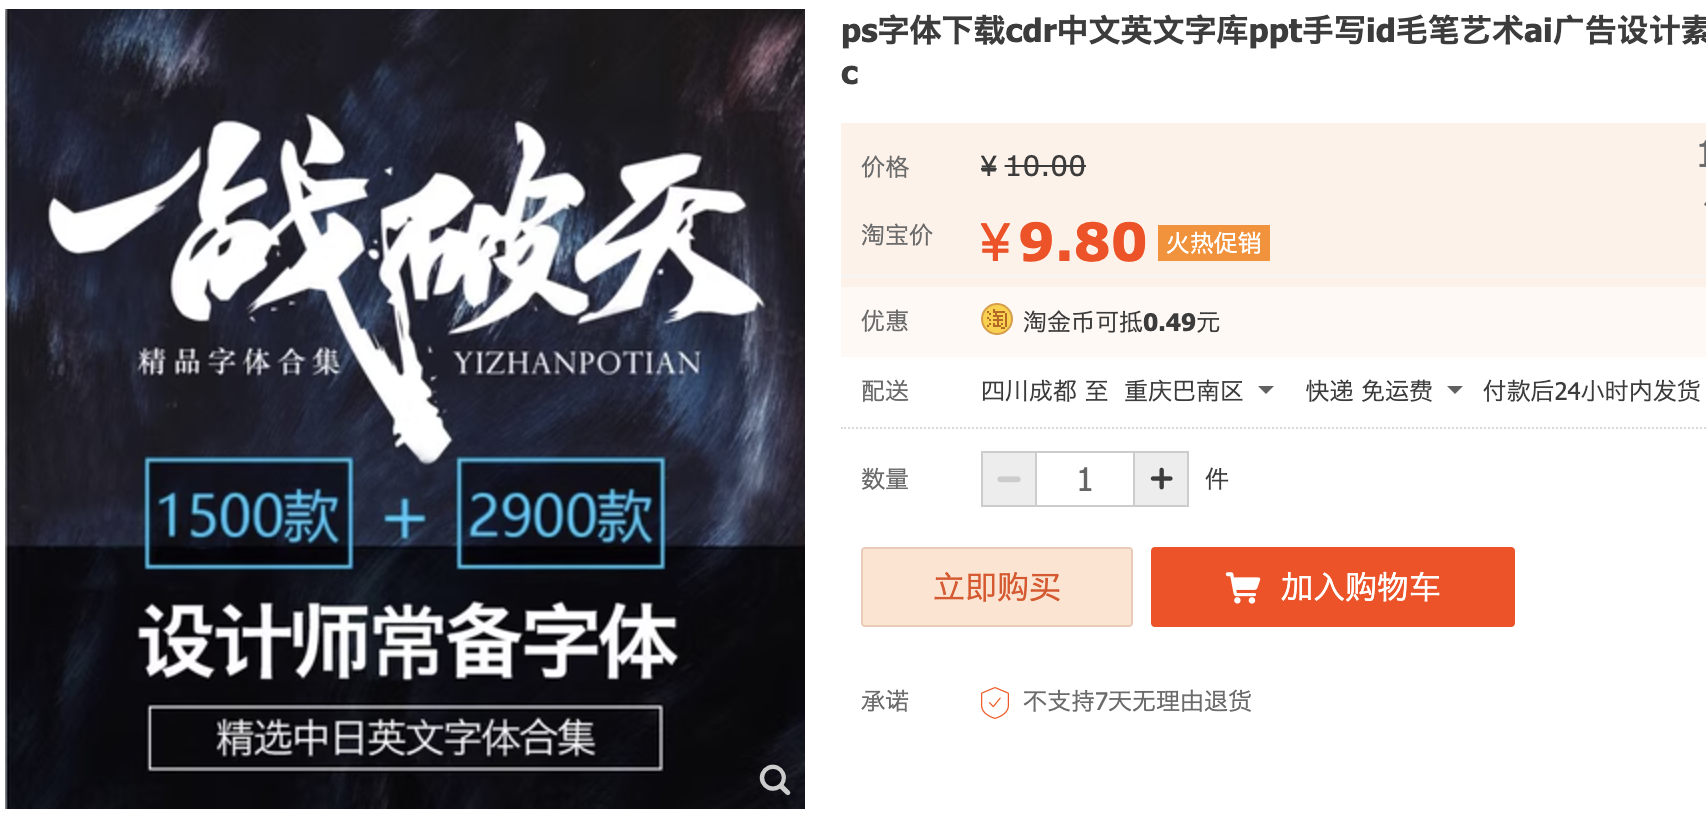Open the 重庆巴南区 destination dropdown
The width and height of the screenshot is (1706, 816).
click(1199, 391)
